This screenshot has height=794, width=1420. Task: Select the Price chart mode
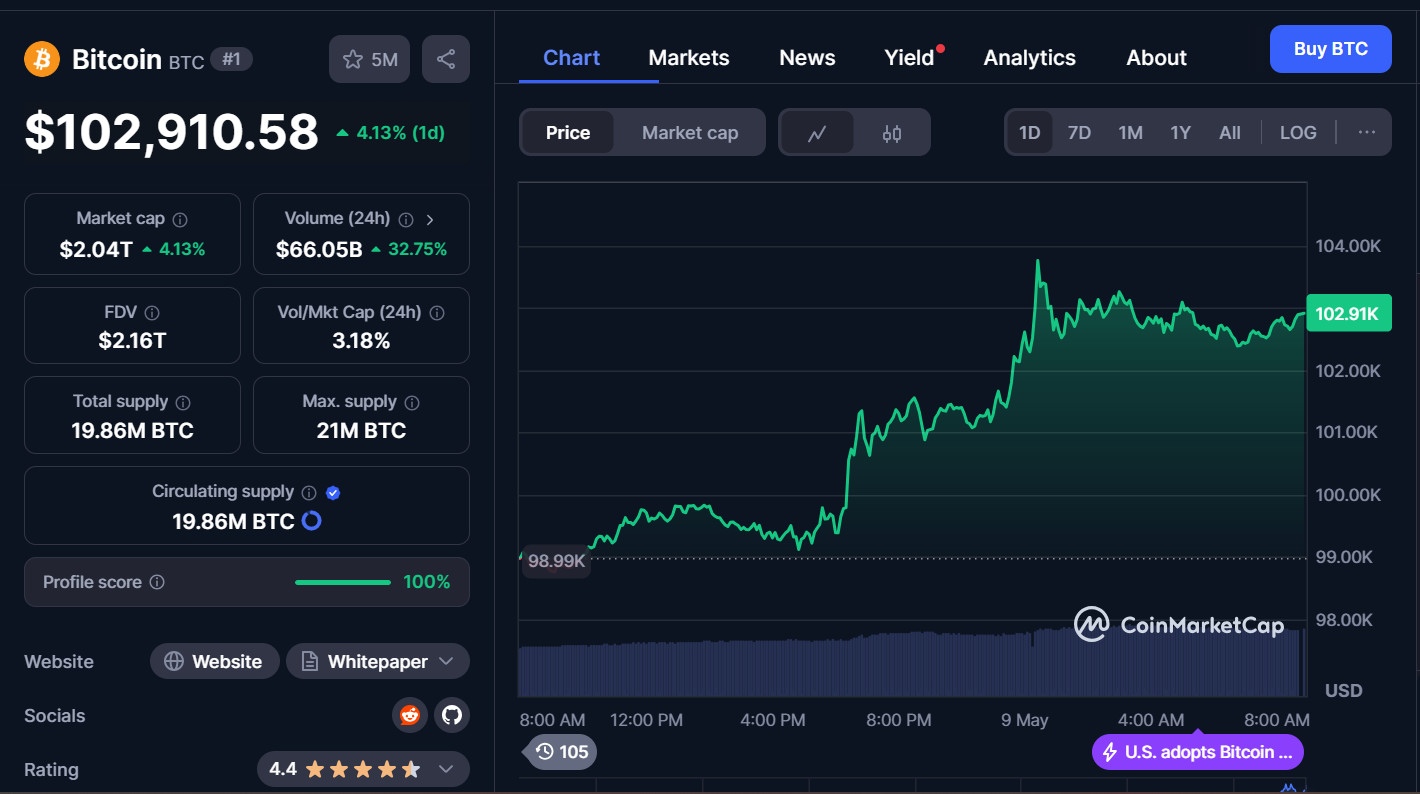tap(568, 132)
